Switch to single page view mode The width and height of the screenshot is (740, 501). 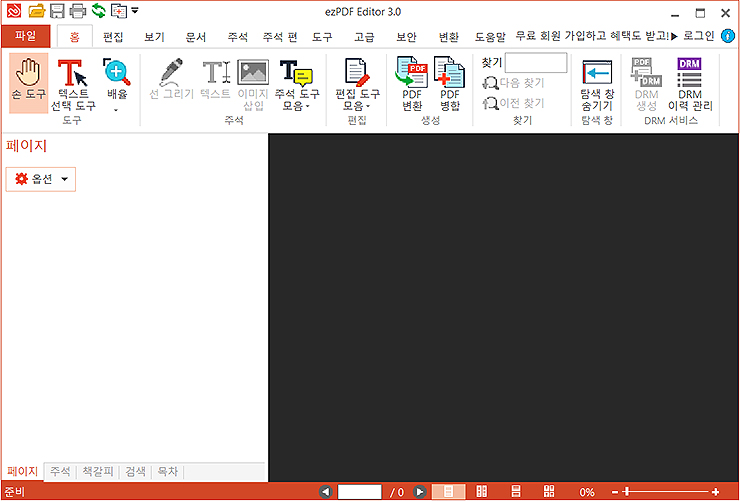(449, 492)
